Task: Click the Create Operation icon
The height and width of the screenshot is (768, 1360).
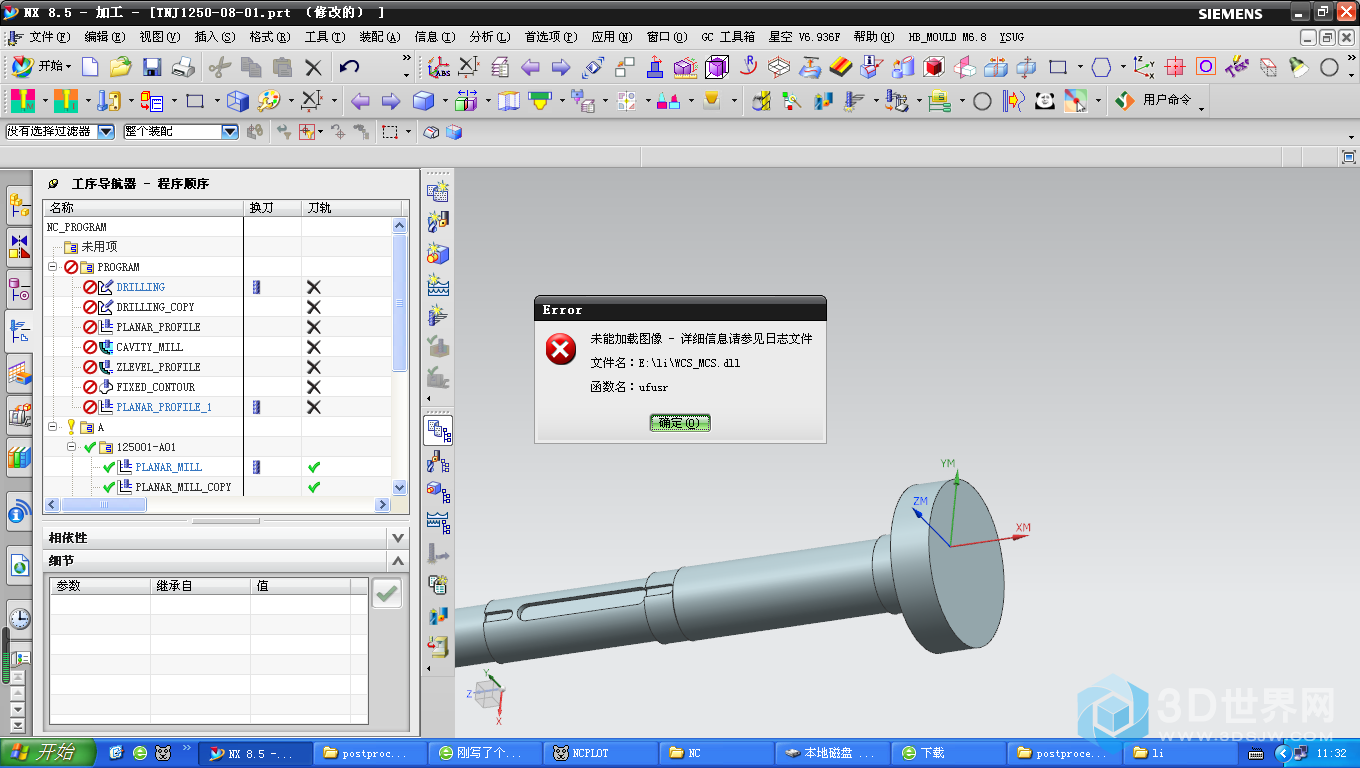Action: [437, 316]
